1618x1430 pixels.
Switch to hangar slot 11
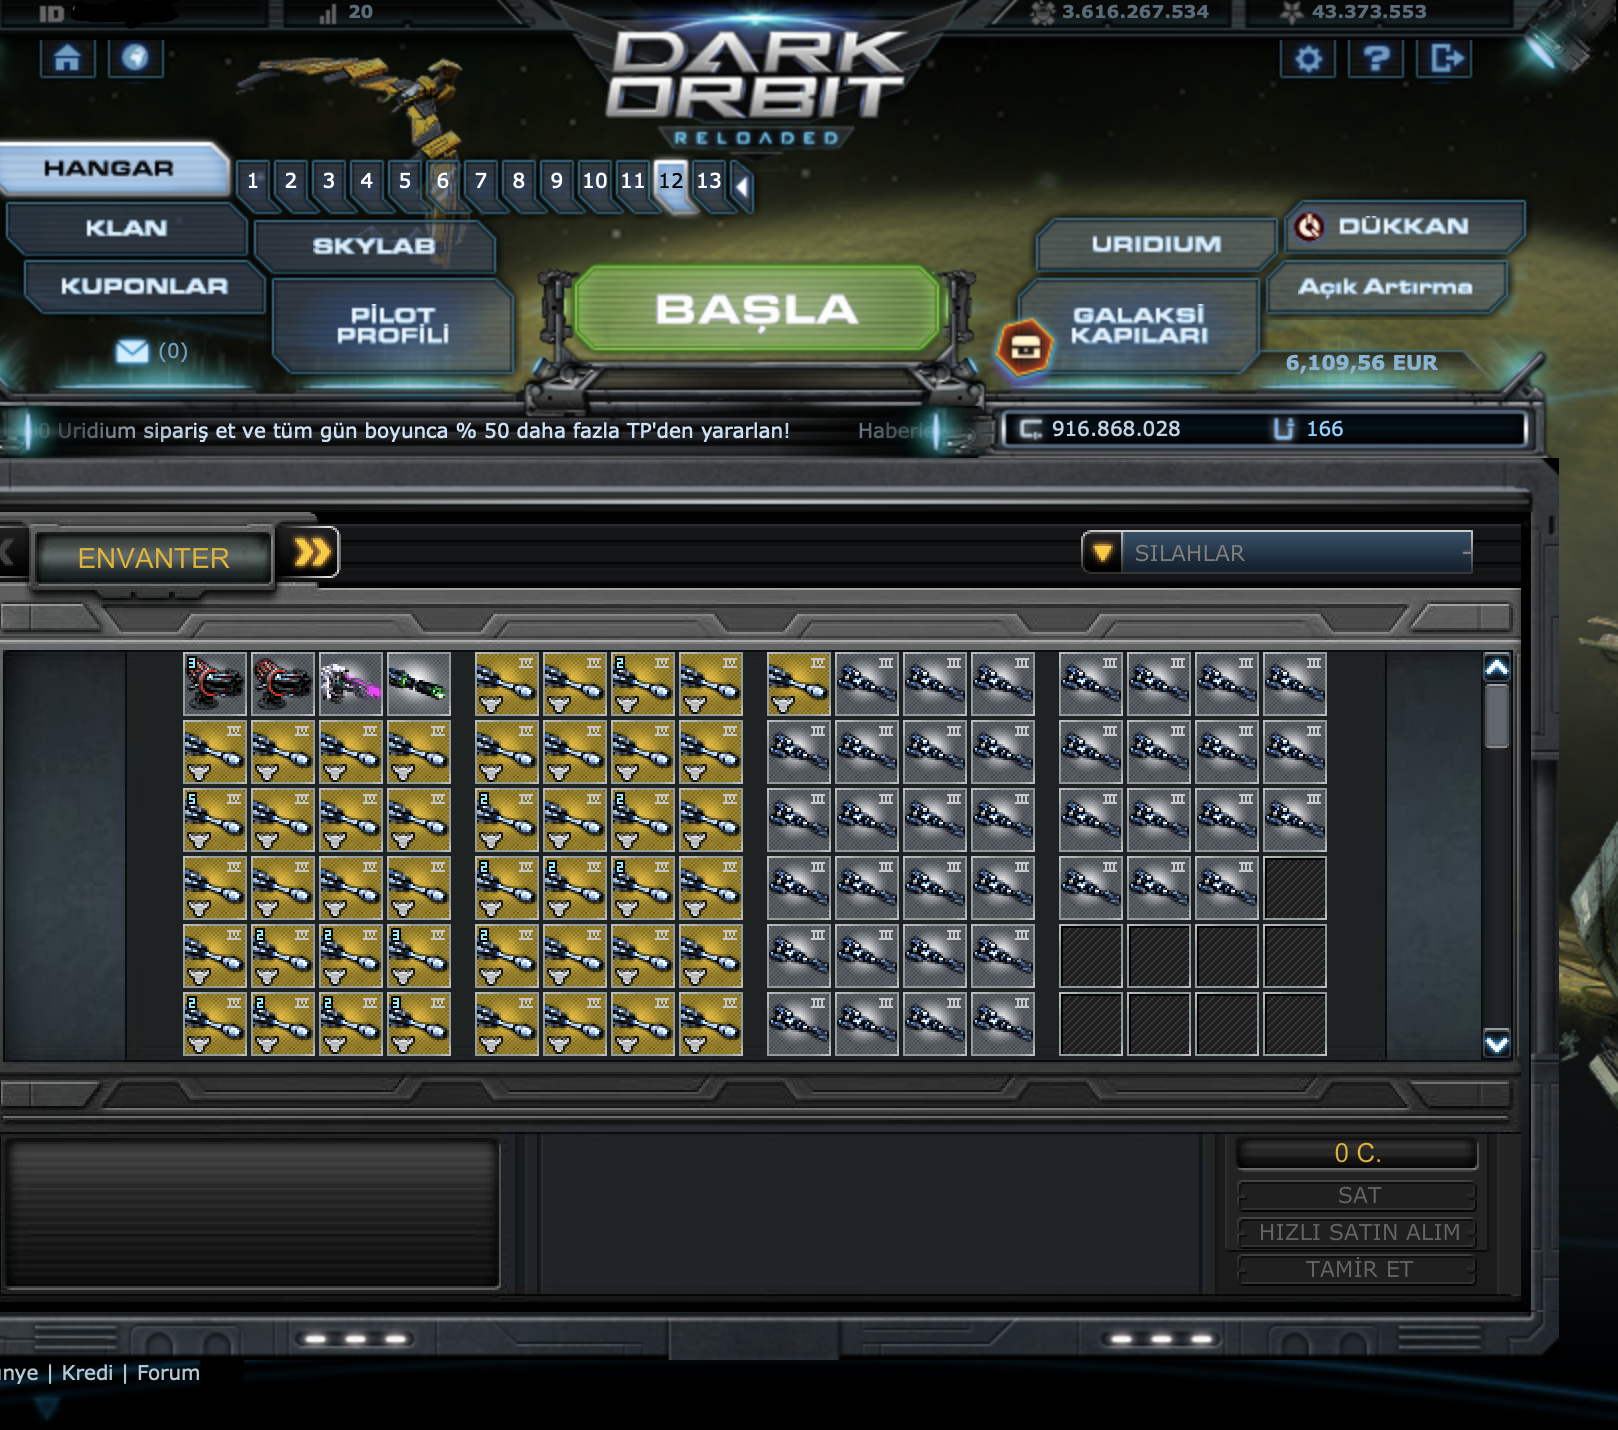pos(633,181)
